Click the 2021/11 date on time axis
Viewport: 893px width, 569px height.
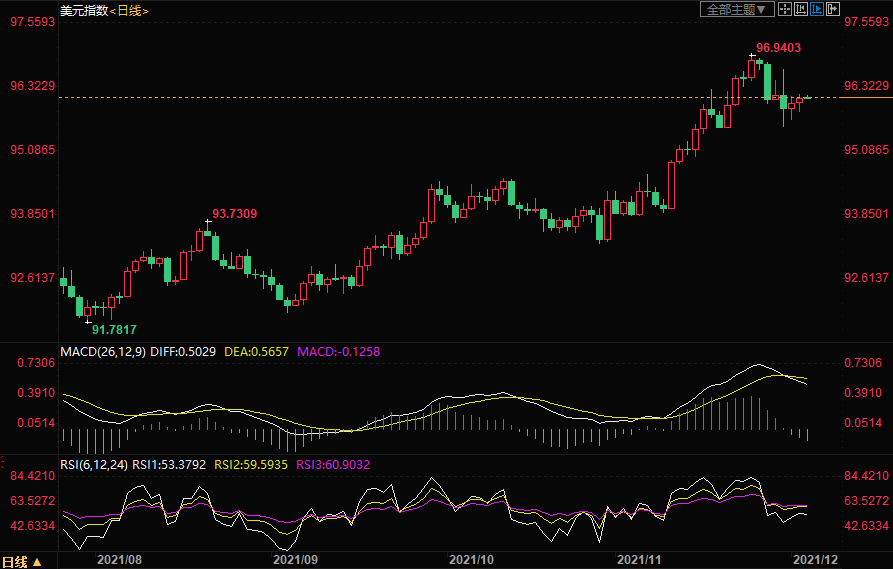point(638,561)
